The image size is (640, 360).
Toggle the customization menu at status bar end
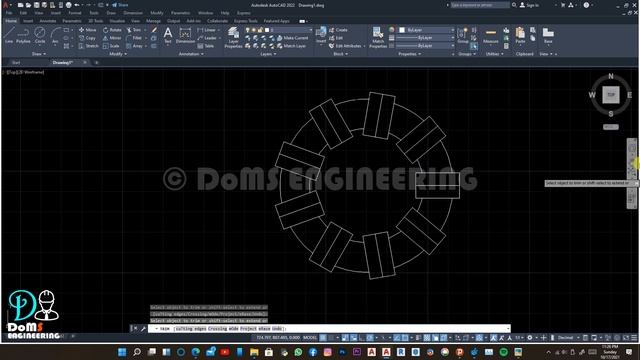point(634,338)
